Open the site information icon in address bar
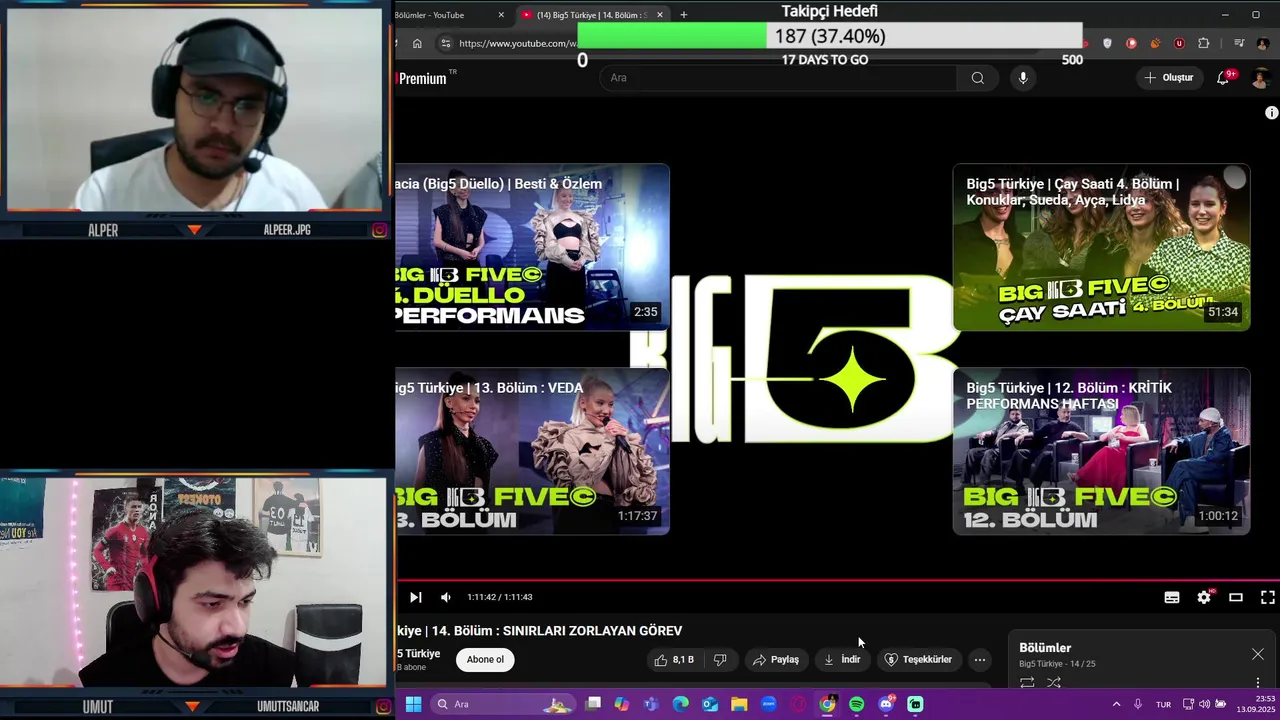The image size is (1280, 720). [446, 43]
